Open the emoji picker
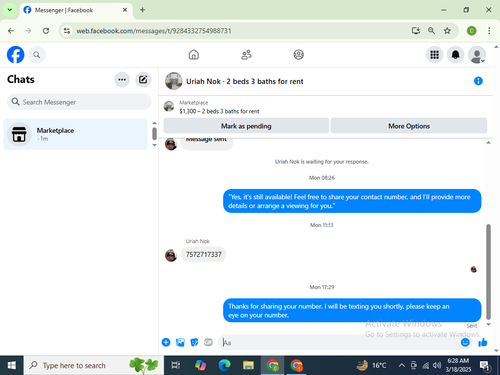500x375 pixels. click(x=465, y=342)
